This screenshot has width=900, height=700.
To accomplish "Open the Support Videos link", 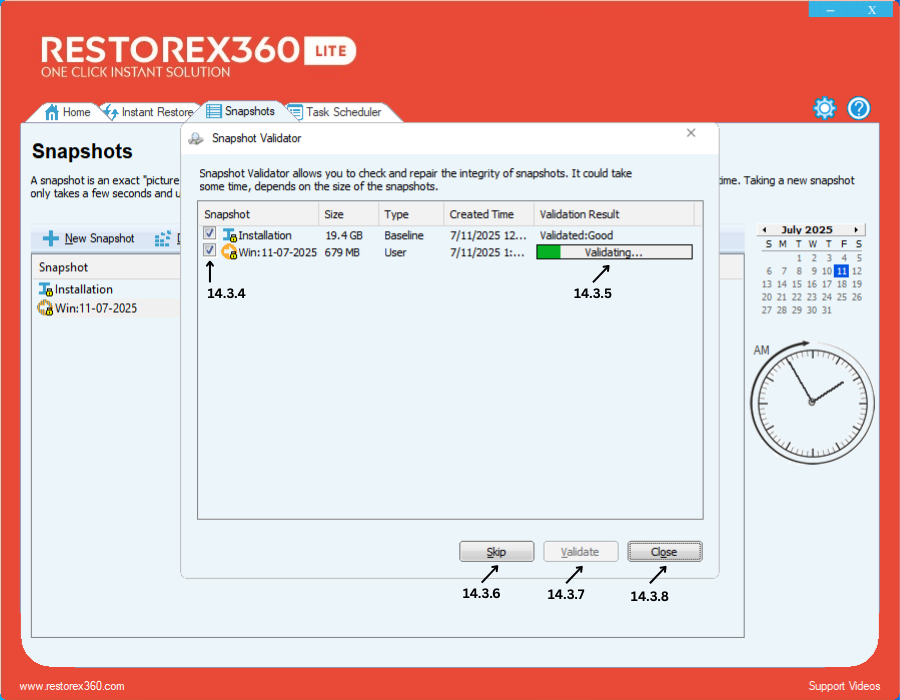I will 844,686.
